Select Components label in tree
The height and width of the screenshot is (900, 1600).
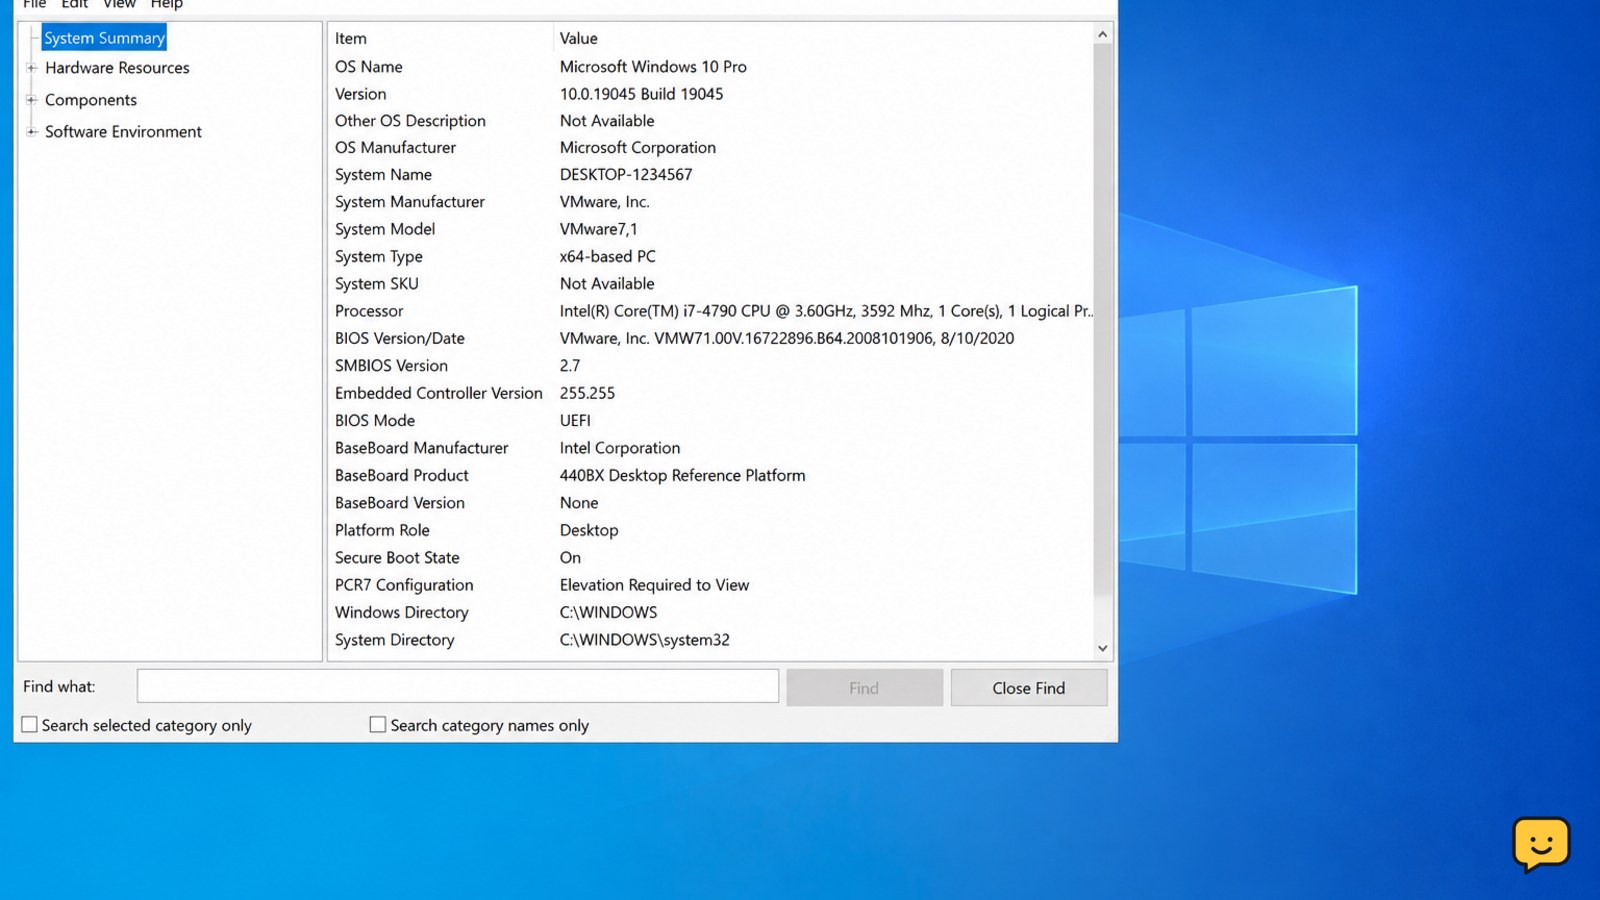tap(91, 100)
